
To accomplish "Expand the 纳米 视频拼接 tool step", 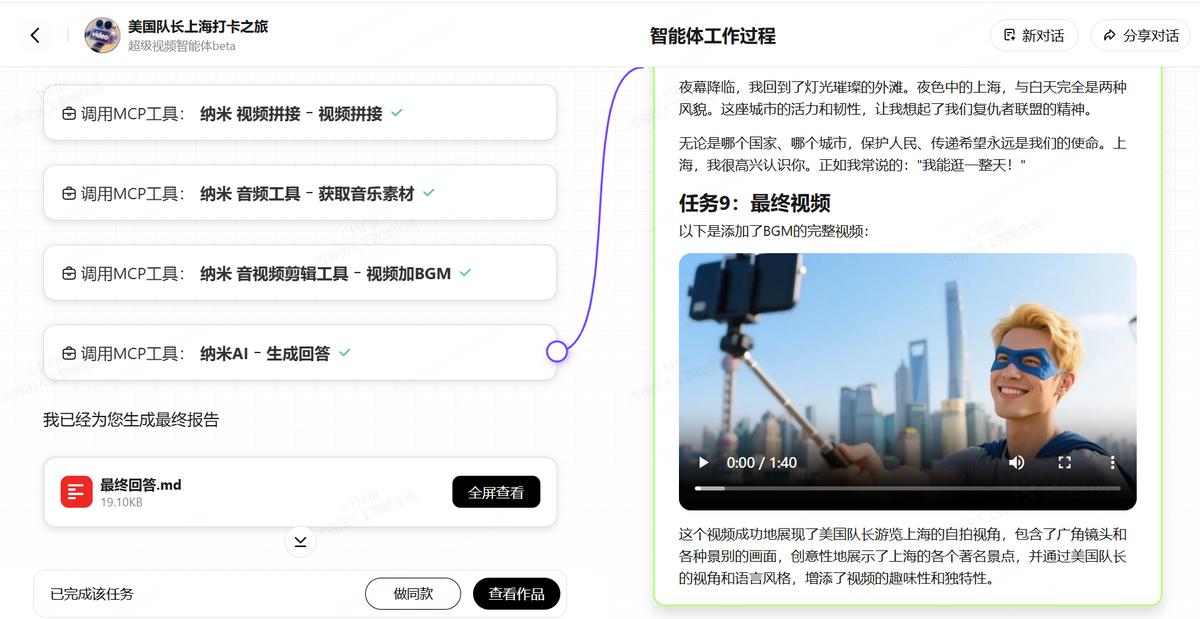I will point(300,113).
